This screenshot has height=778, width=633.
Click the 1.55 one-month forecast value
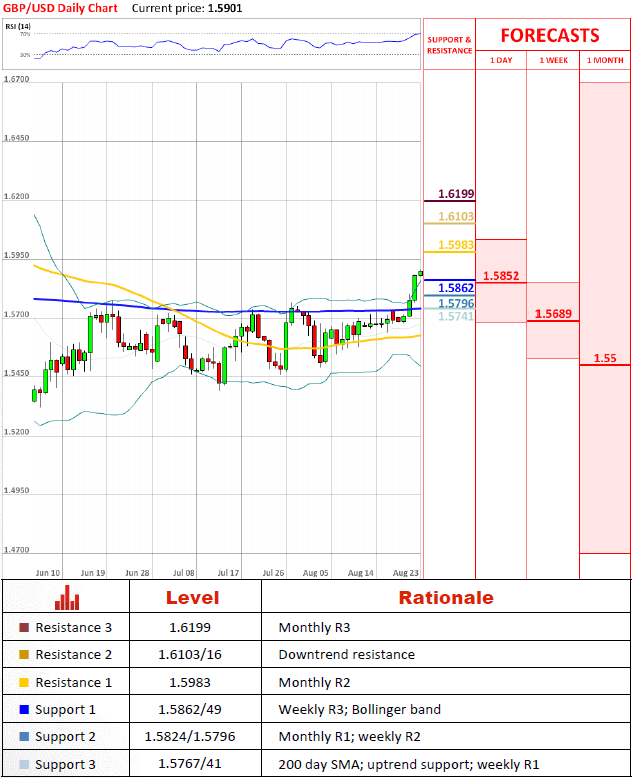(604, 358)
